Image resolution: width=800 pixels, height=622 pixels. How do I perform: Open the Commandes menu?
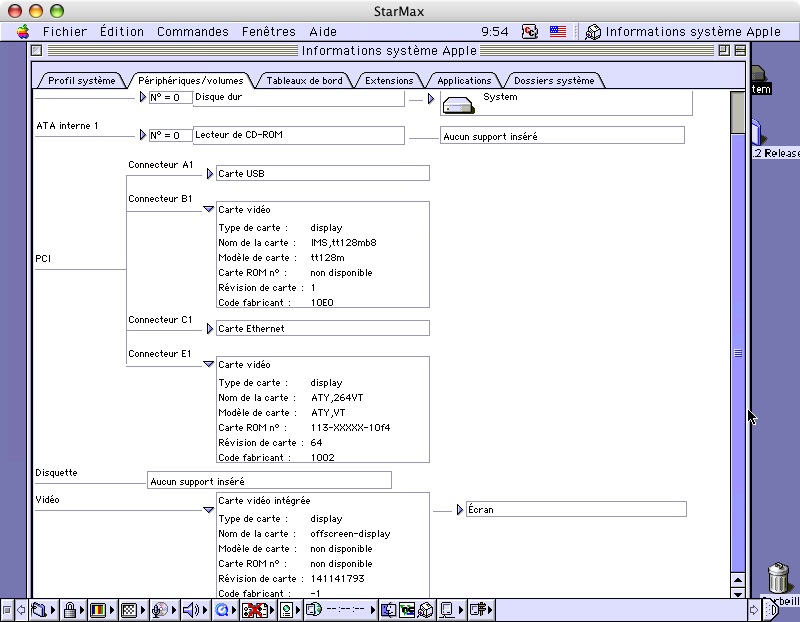click(192, 32)
